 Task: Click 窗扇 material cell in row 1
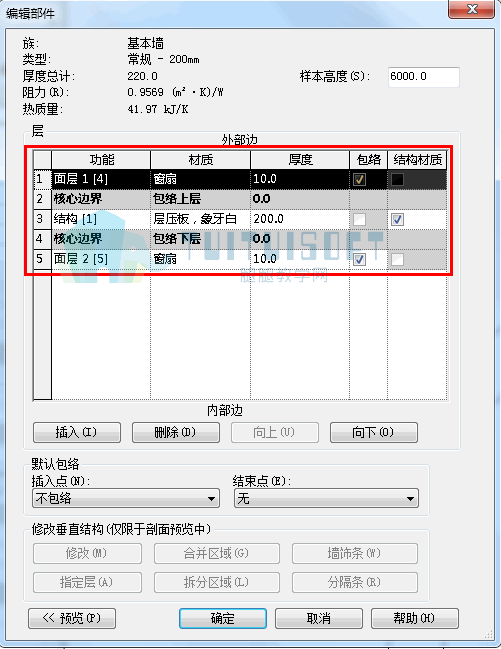(x=200, y=179)
